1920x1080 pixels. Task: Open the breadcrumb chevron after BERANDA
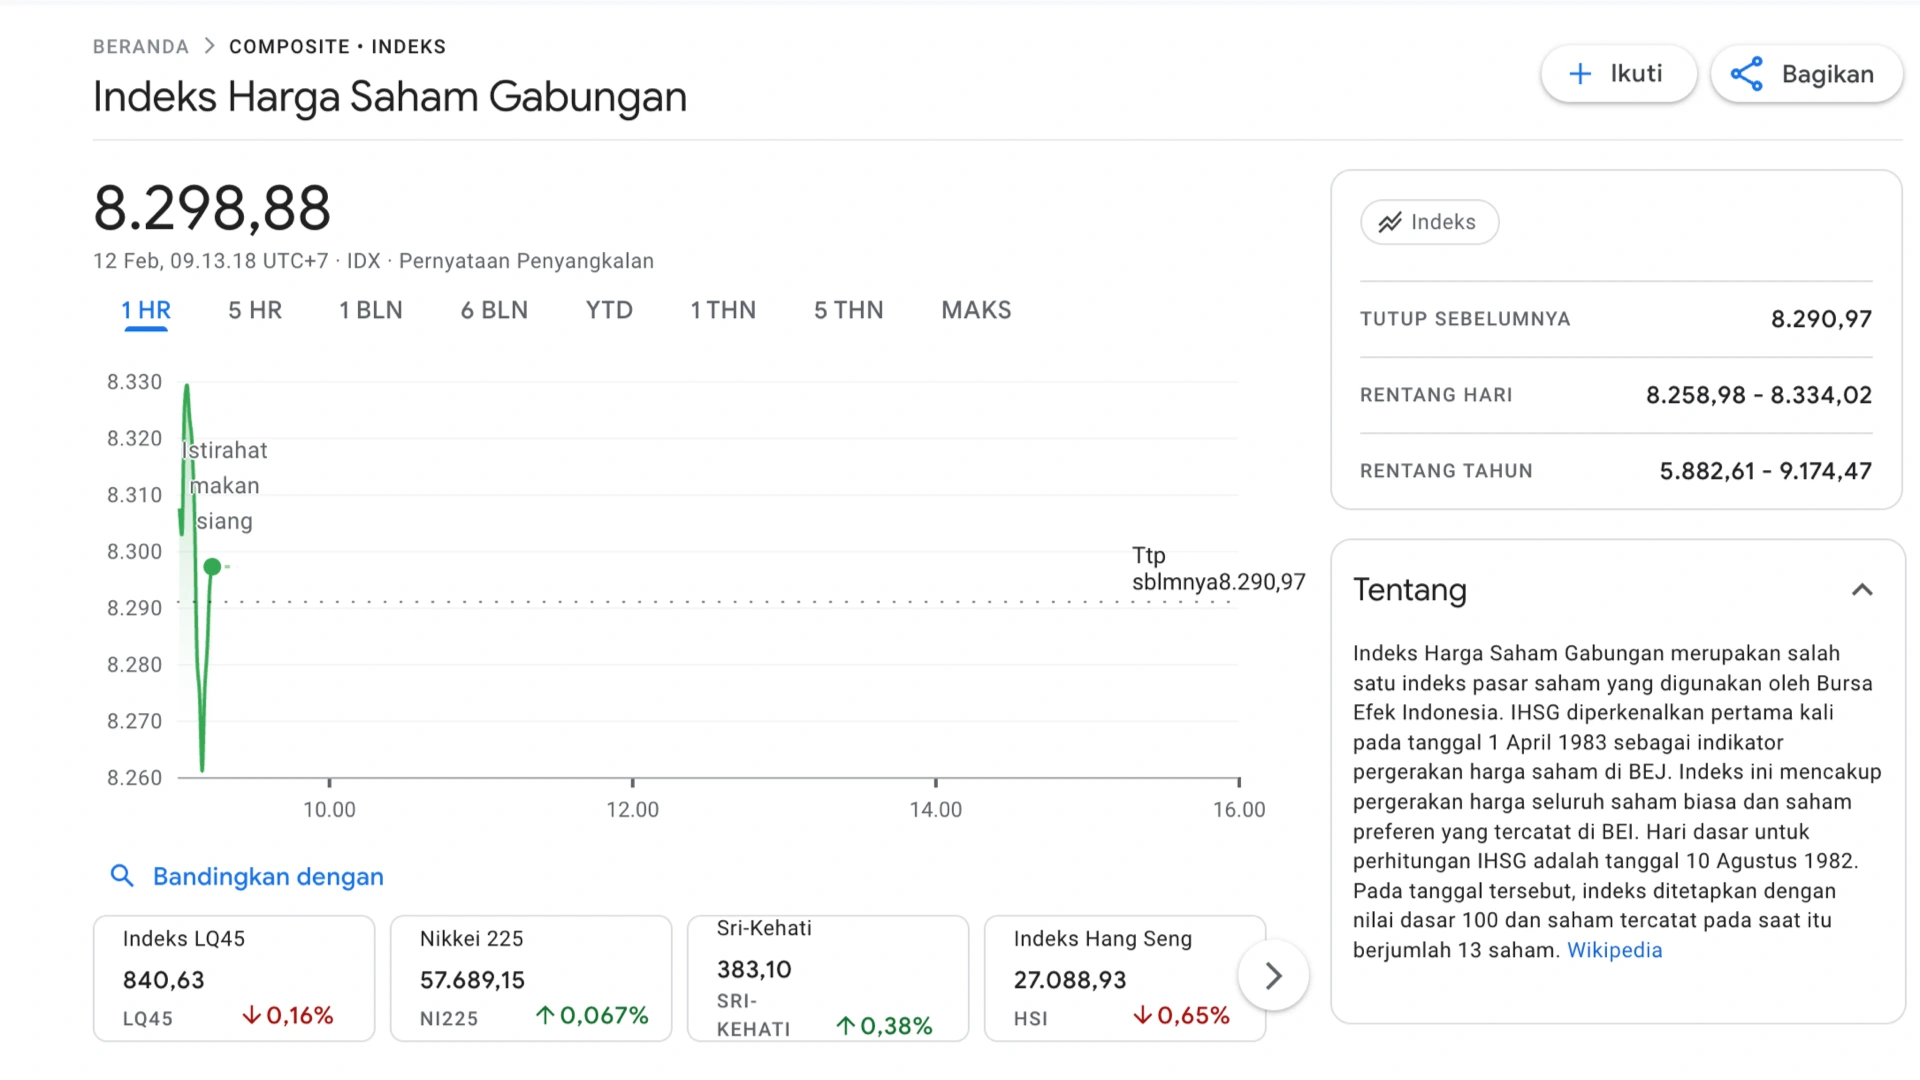tap(209, 46)
